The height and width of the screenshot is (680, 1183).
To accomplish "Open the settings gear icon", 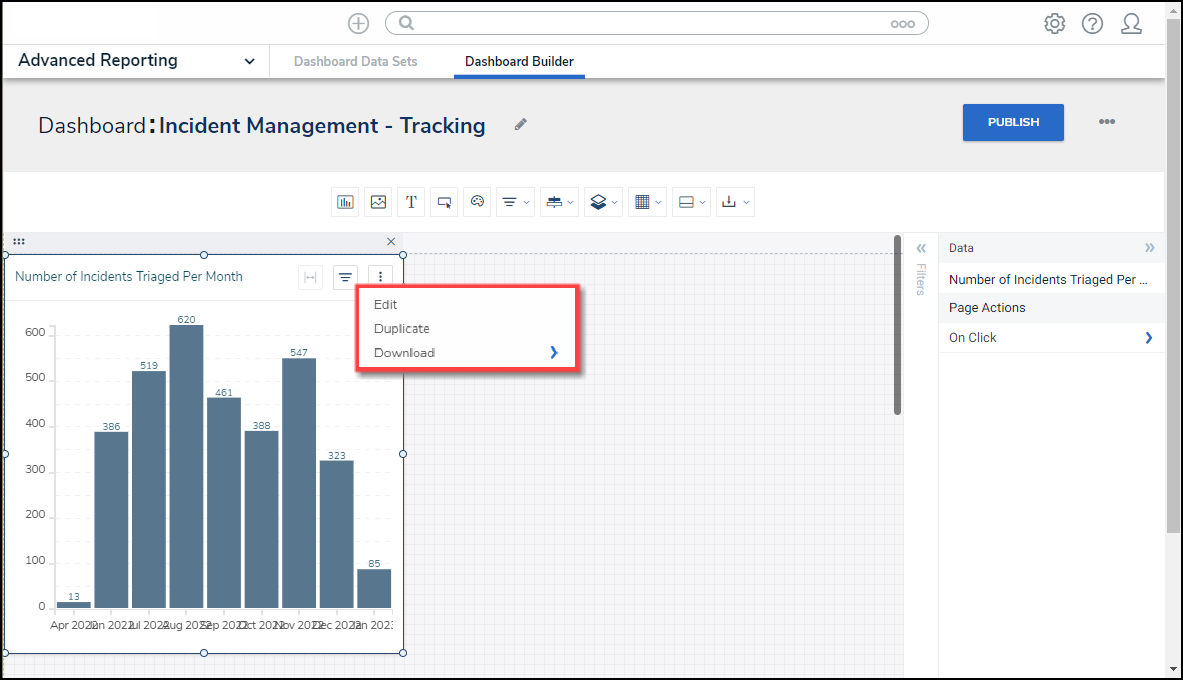I will point(1054,24).
